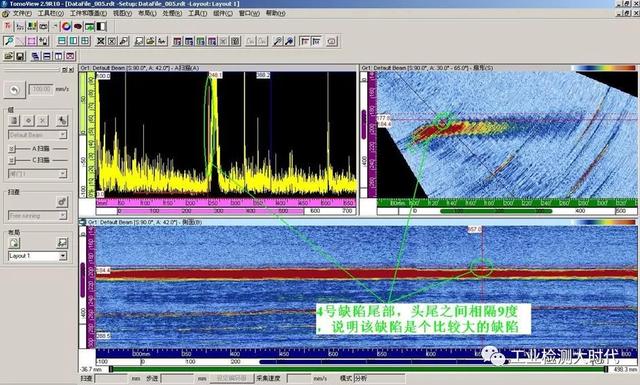Select the magnifier zoom tool icon
640x385 pixels.
[8, 41]
